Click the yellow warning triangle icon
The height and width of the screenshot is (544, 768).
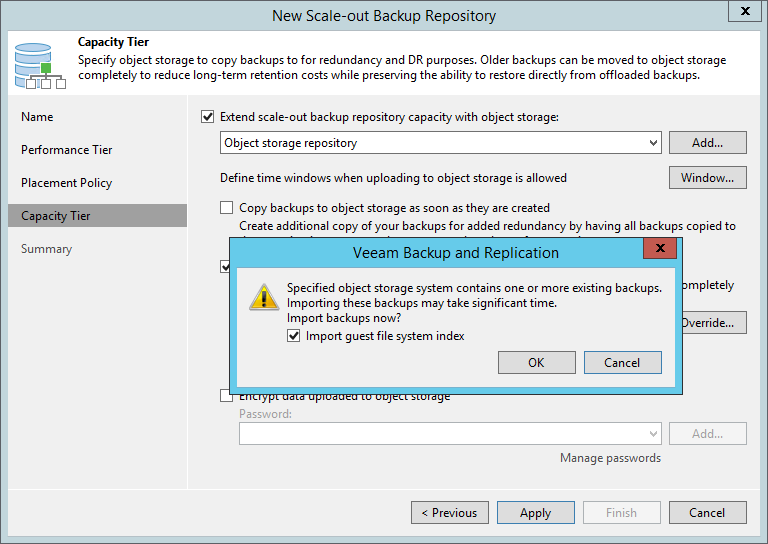click(x=264, y=296)
